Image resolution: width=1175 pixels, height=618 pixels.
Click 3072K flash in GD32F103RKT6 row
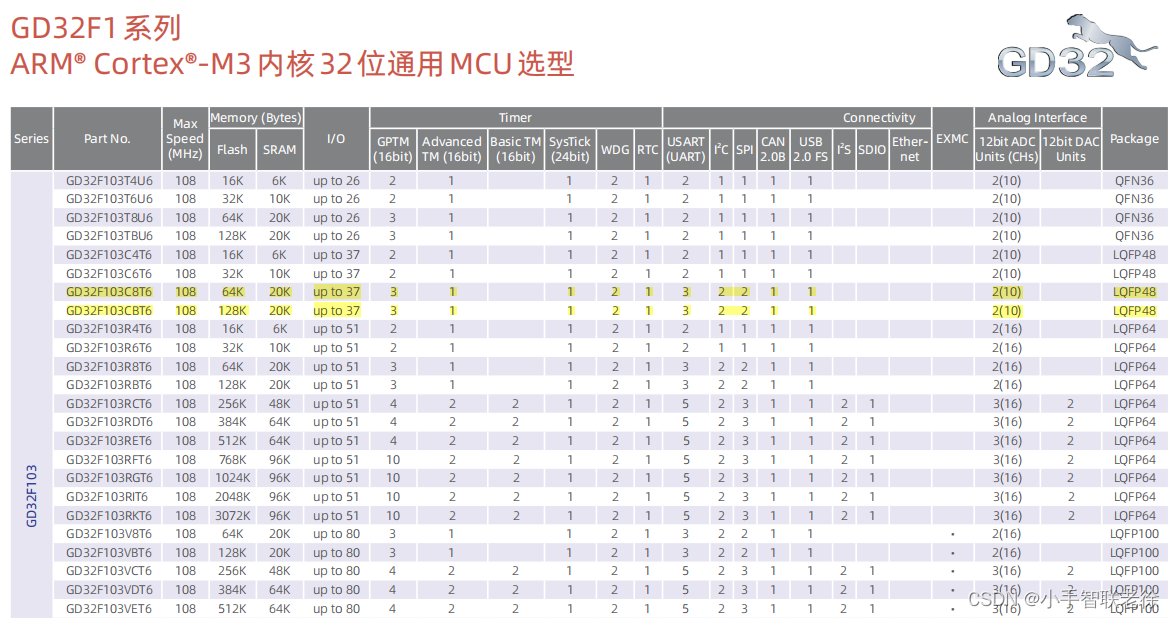(x=232, y=515)
